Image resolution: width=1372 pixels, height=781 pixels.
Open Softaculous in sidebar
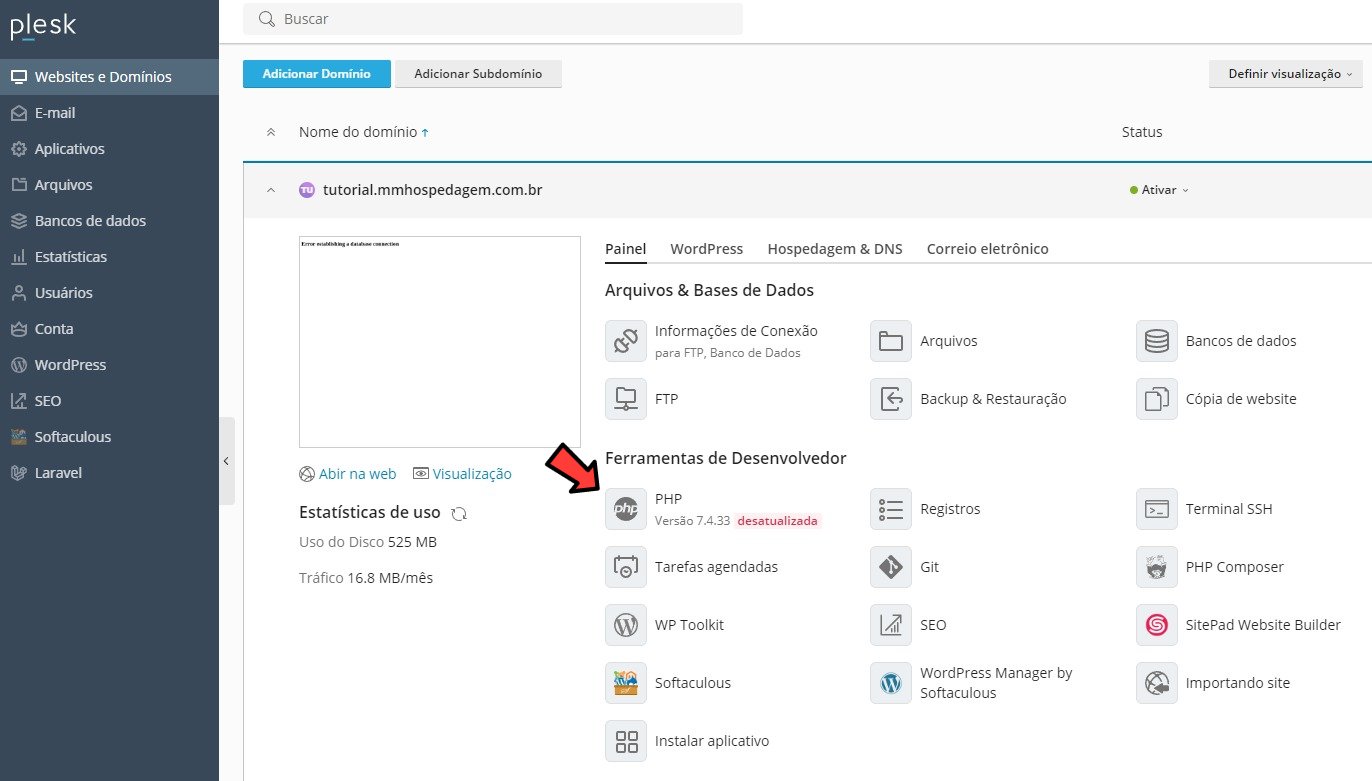109,437
